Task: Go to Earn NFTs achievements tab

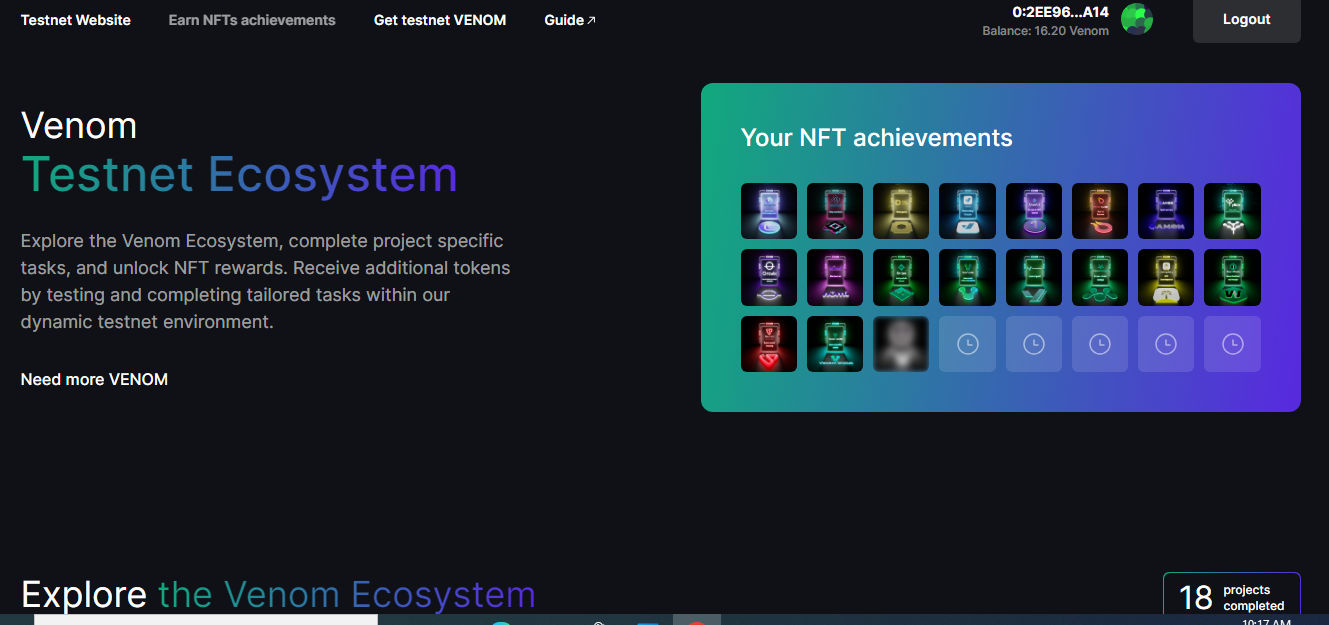Action: tap(252, 20)
